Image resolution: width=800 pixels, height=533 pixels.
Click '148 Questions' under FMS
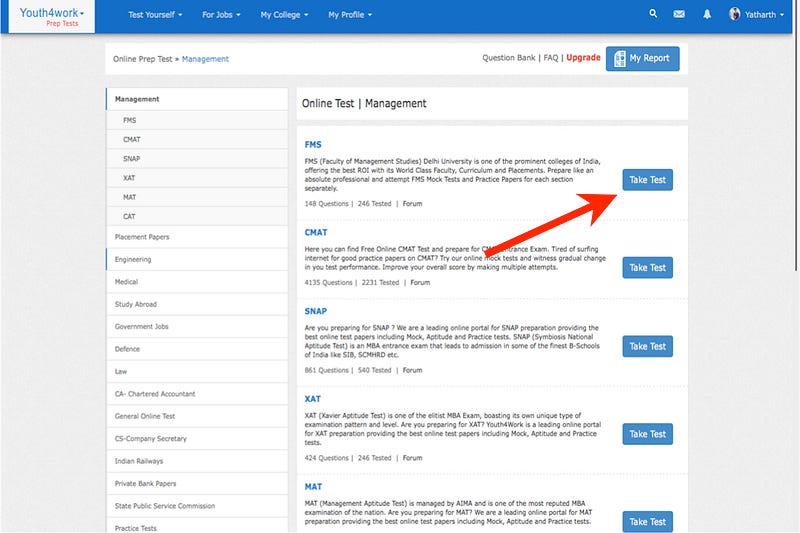point(327,204)
